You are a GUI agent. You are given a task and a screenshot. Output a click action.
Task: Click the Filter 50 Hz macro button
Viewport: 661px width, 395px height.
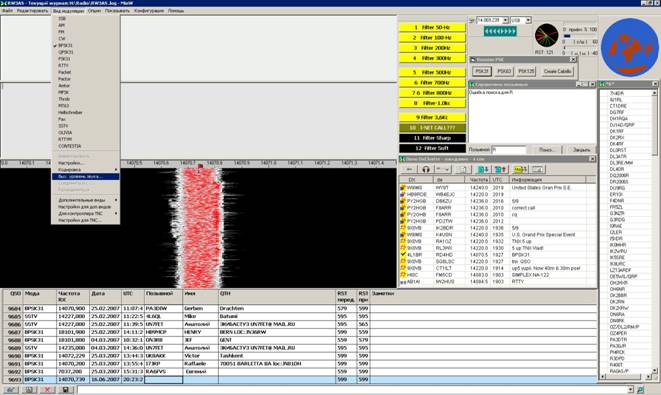[432, 27]
